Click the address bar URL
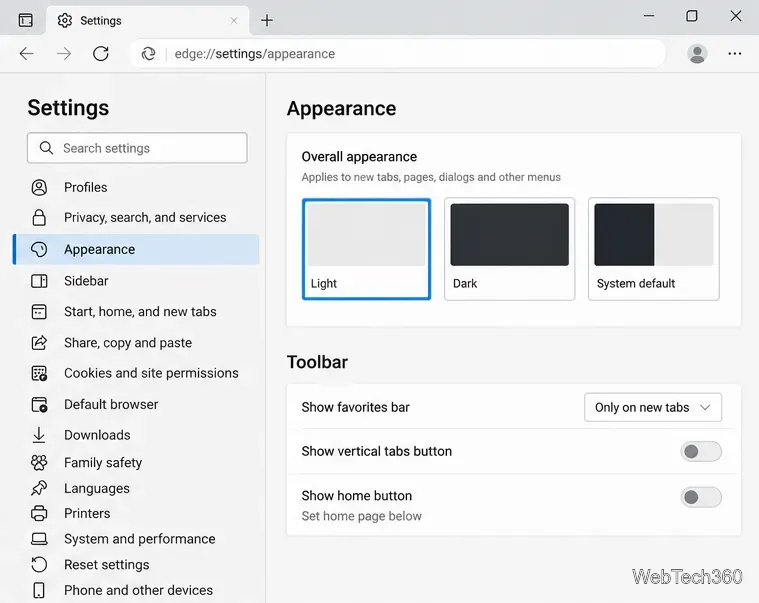 [255, 54]
